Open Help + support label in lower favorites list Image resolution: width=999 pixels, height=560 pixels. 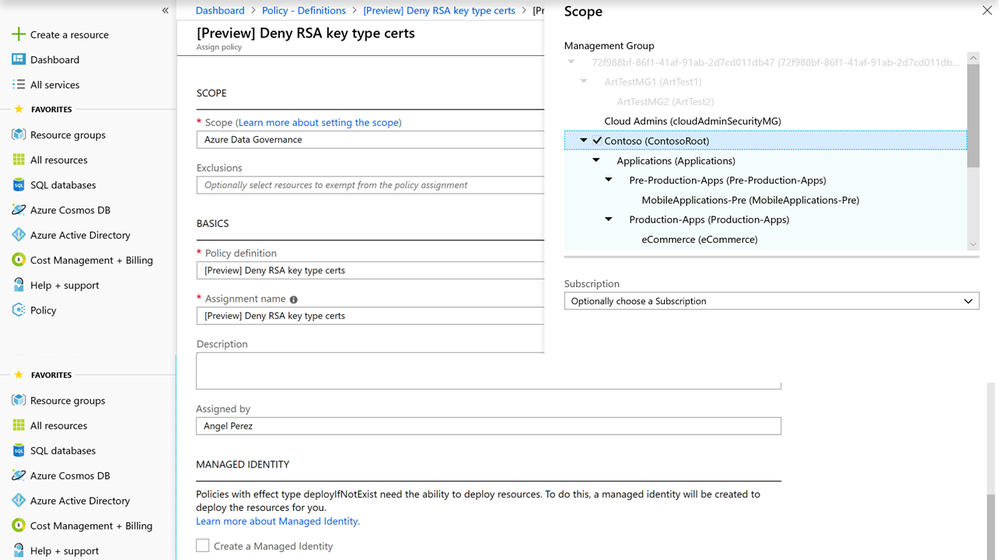tap(64, 550)
